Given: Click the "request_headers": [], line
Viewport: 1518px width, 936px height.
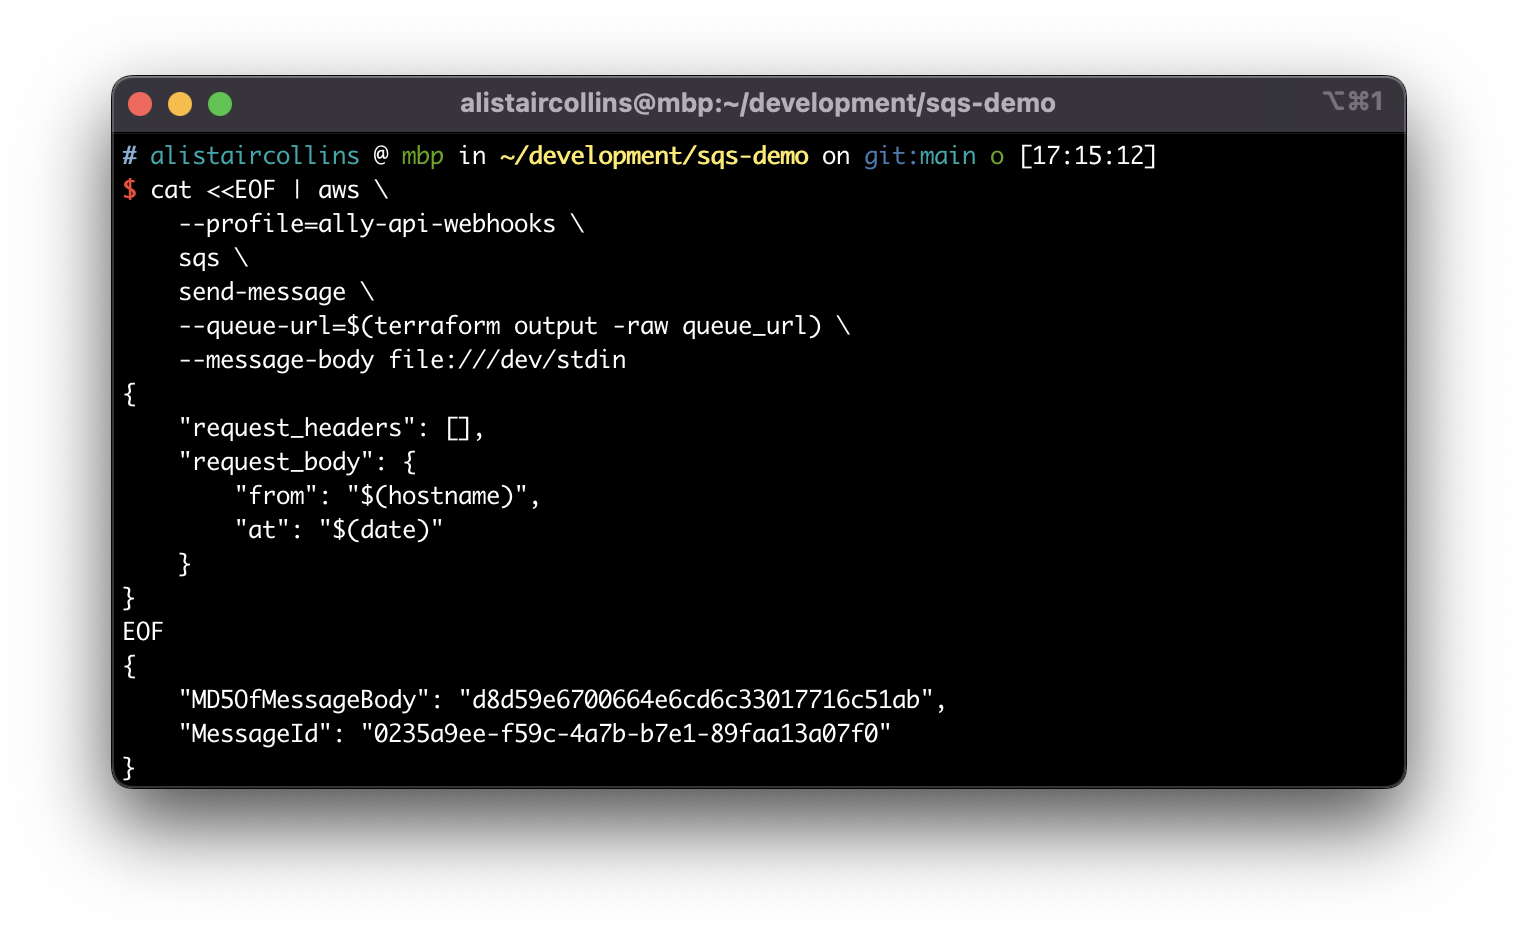Looking at the screenshot, I should click(x=331, y=428).
